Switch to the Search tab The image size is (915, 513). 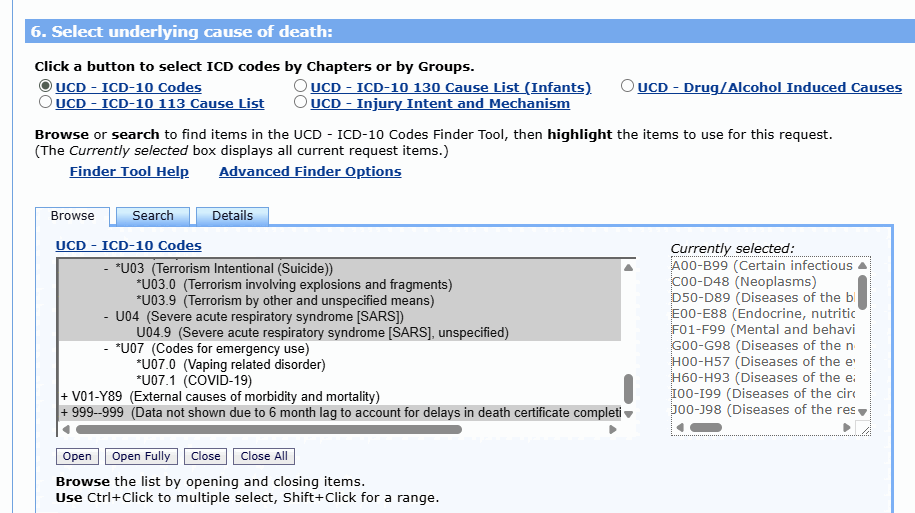[x=153, y=216]
